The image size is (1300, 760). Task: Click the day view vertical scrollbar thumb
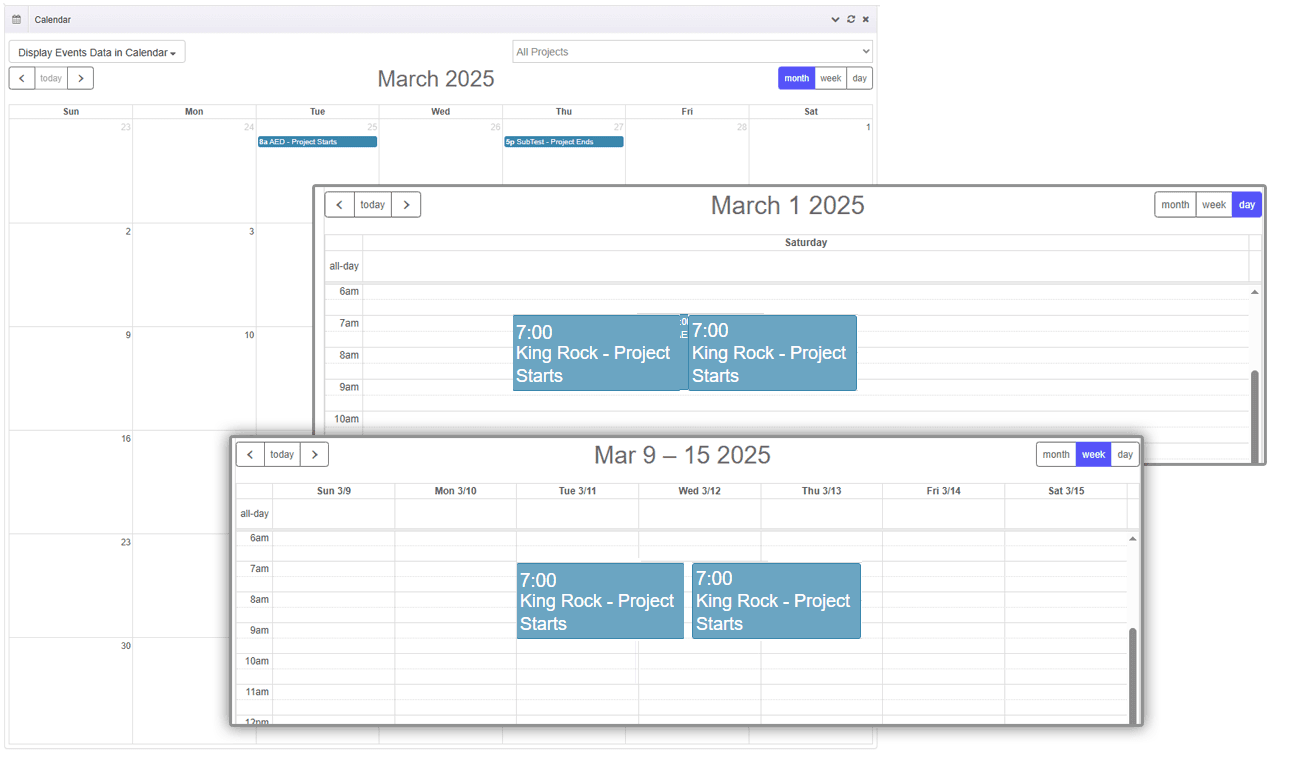point(1255,415)
